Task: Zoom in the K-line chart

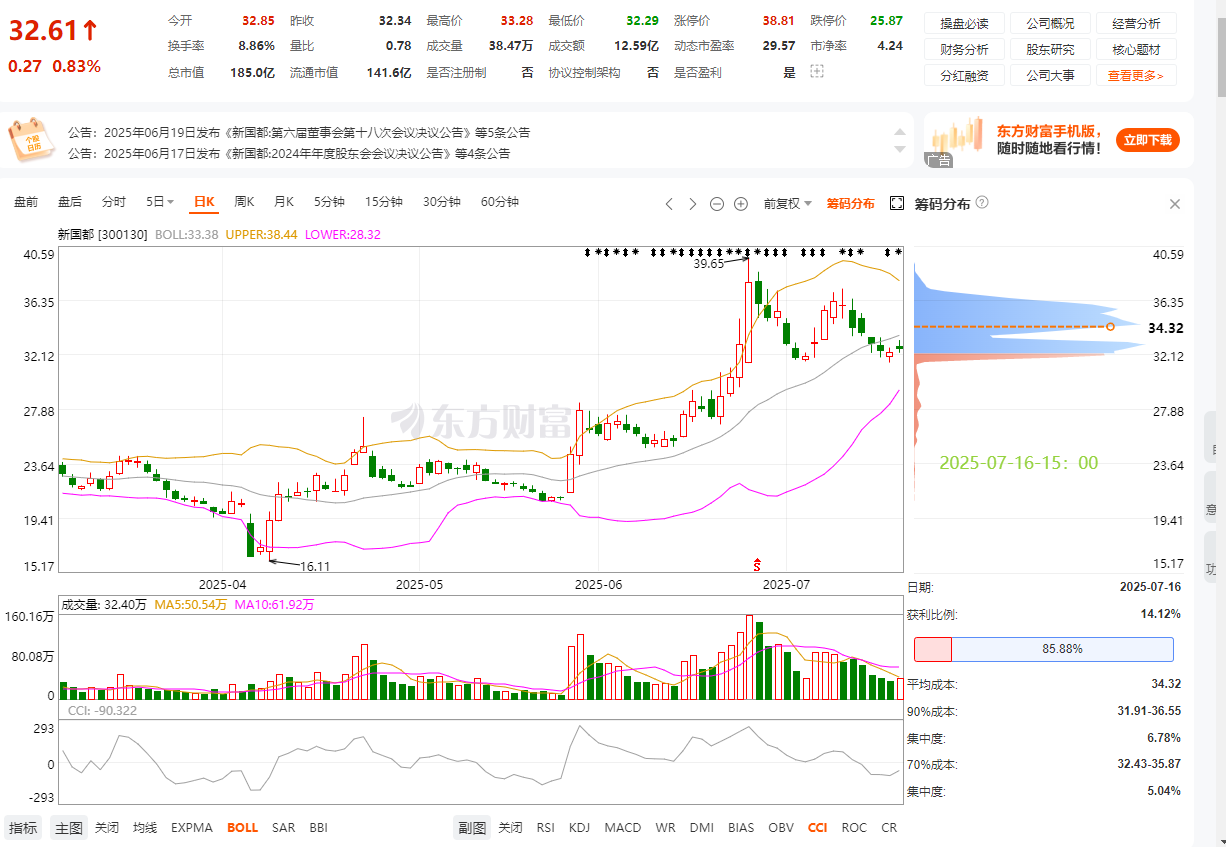Action: (x=741, y=203)
